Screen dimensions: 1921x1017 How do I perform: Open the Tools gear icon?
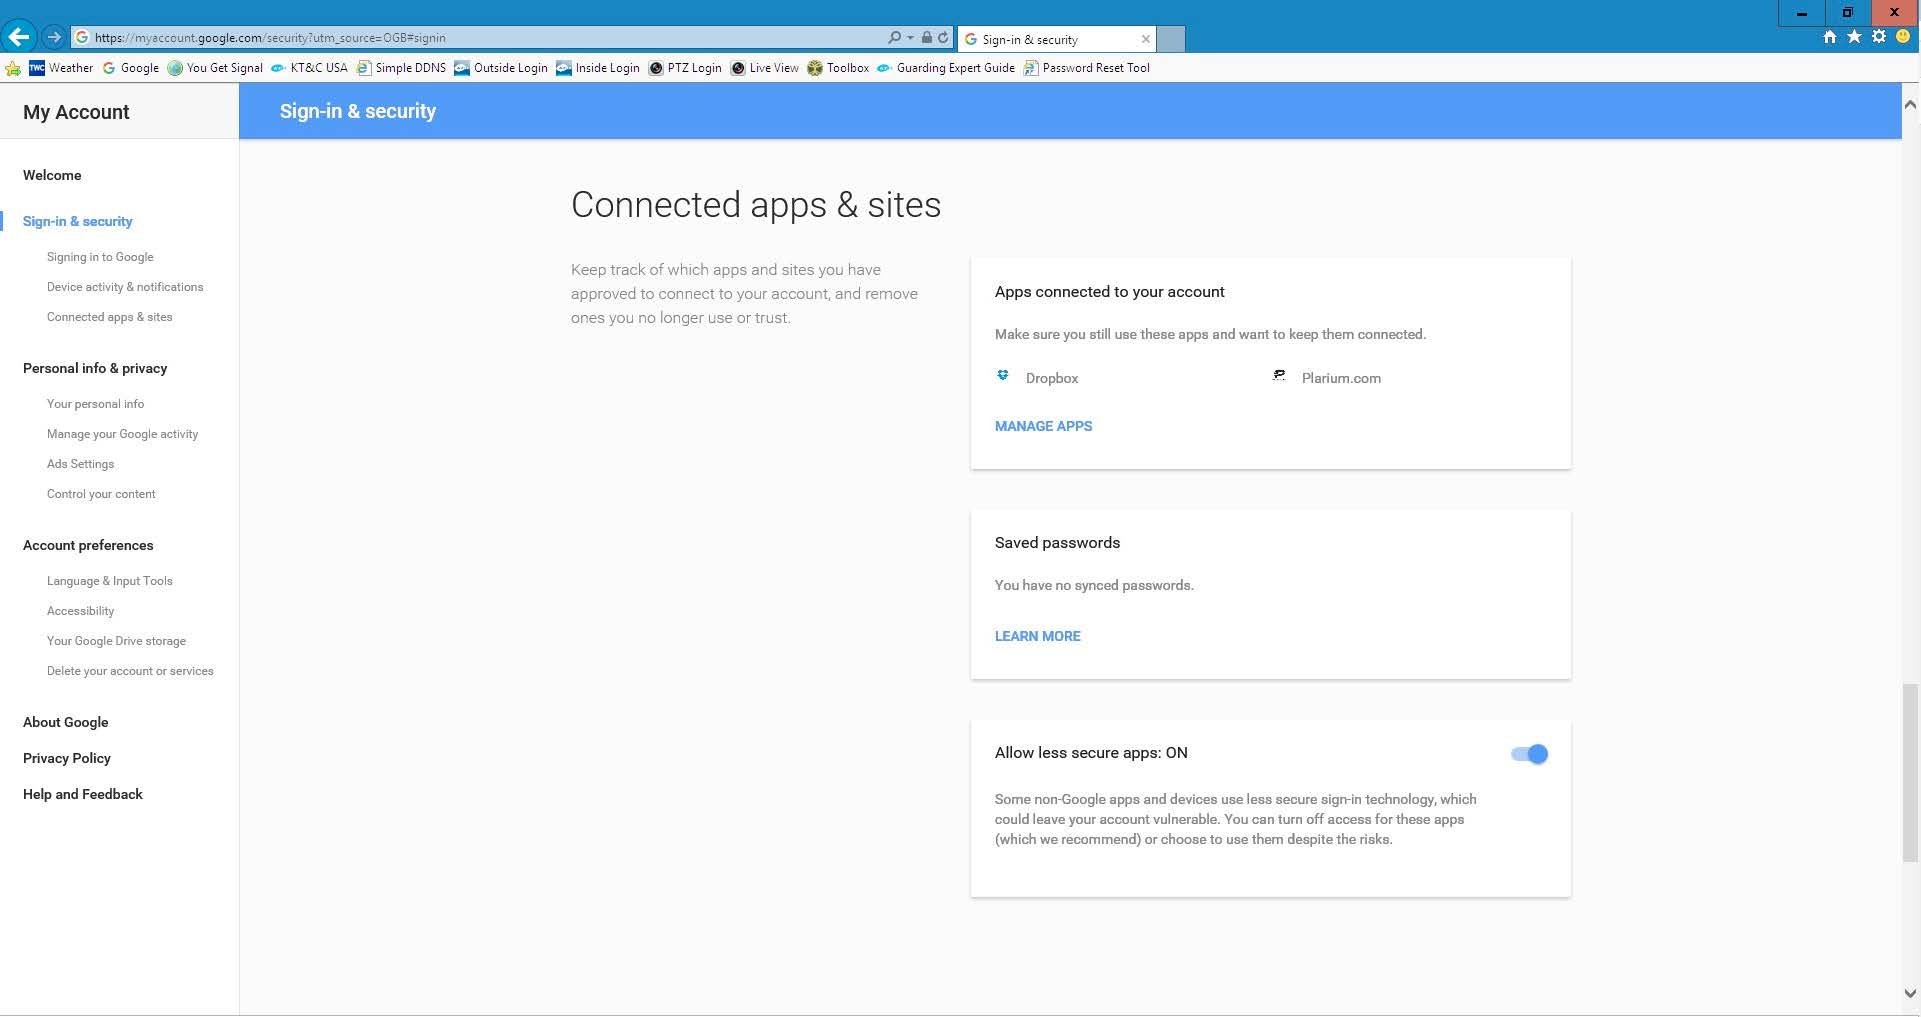coord(1879,37)
